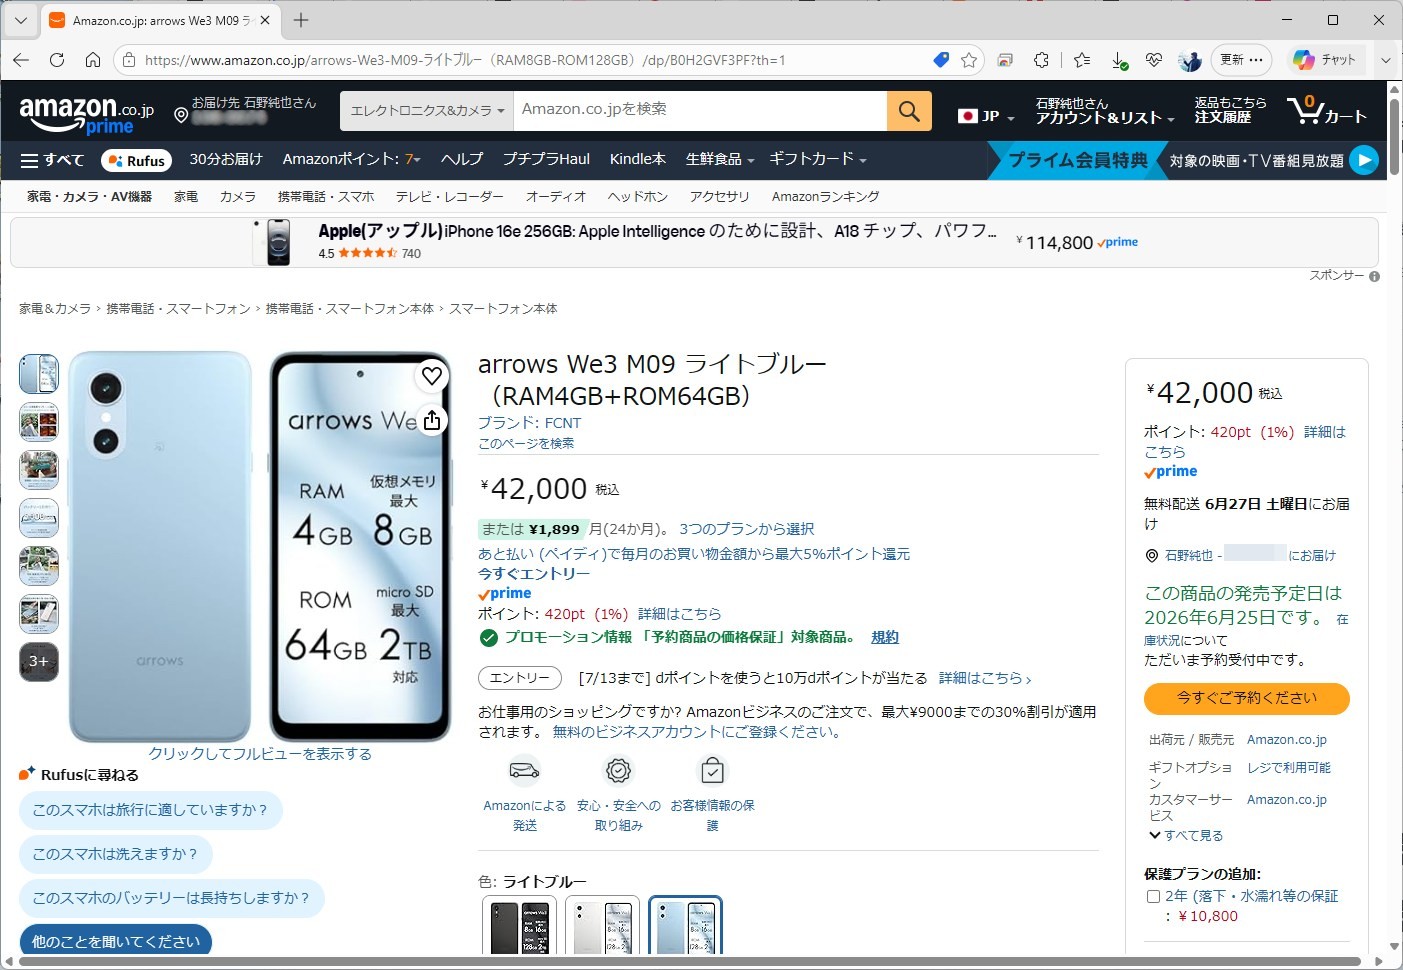Bookmark page with the star icon
The width and height of the screenshot is (1403, 970).
pos(969,60)
